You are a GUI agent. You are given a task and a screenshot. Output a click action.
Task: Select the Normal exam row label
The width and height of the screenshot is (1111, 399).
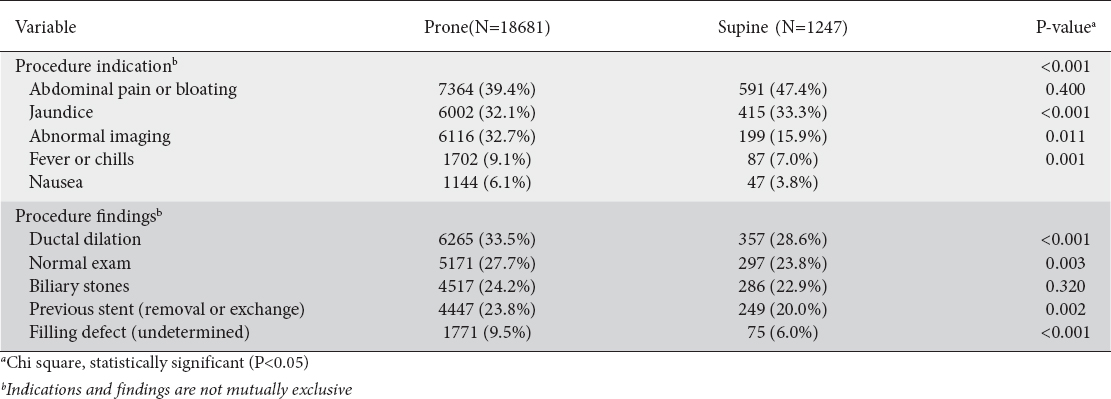(79, 263)
